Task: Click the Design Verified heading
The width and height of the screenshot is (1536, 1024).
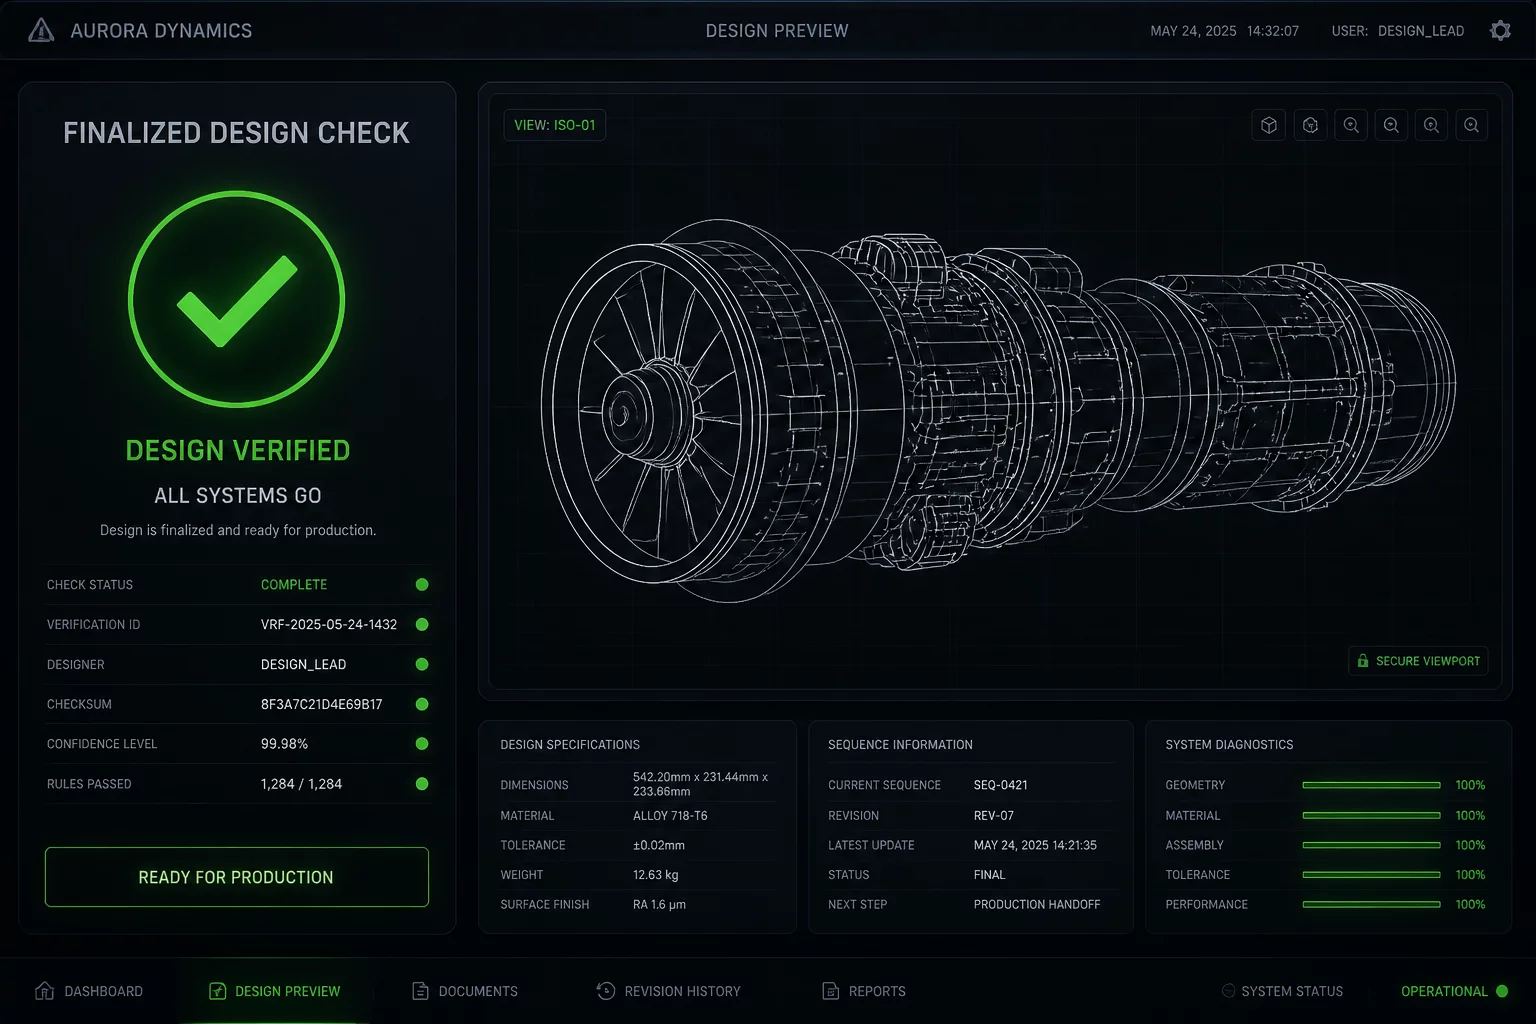Action: point(238,451)
